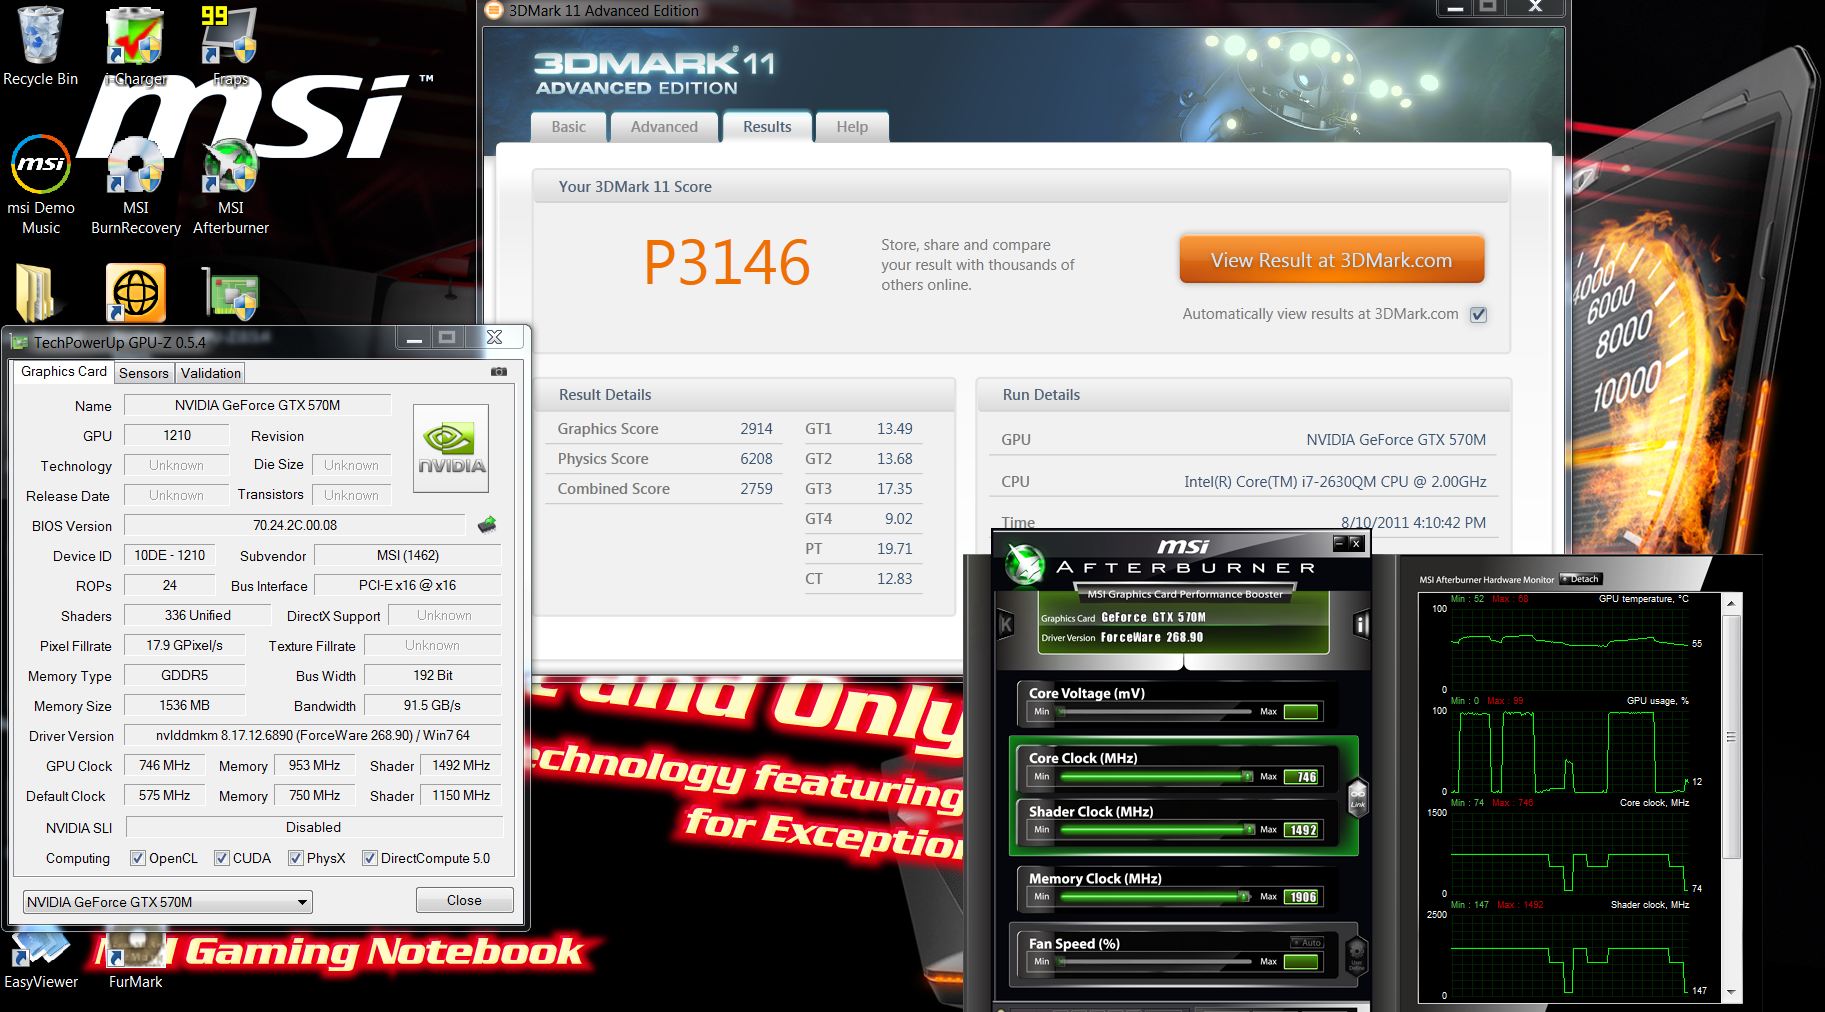Click the Afterburner jet logo icon

[x=1025, y=565]
